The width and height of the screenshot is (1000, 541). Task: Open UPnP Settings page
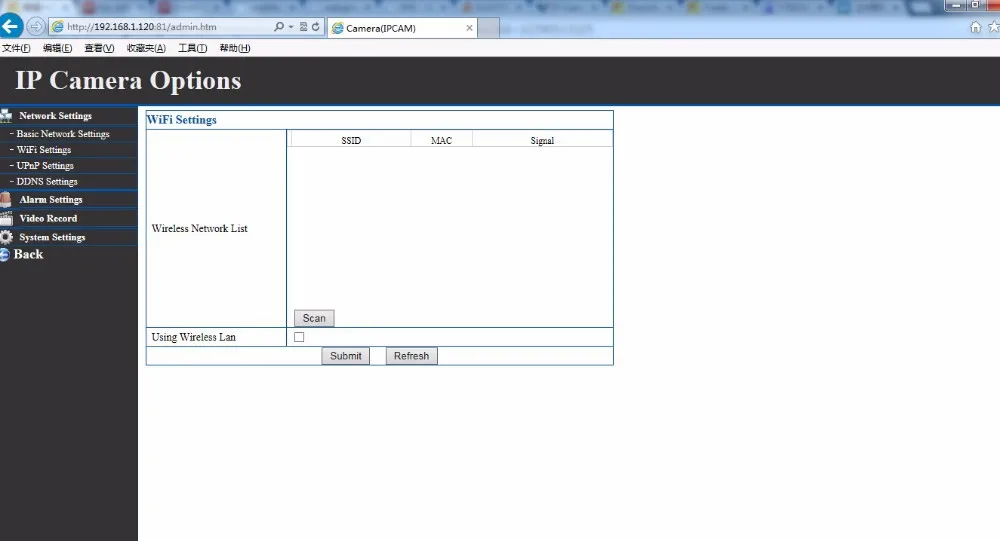[x=45, y=166]
